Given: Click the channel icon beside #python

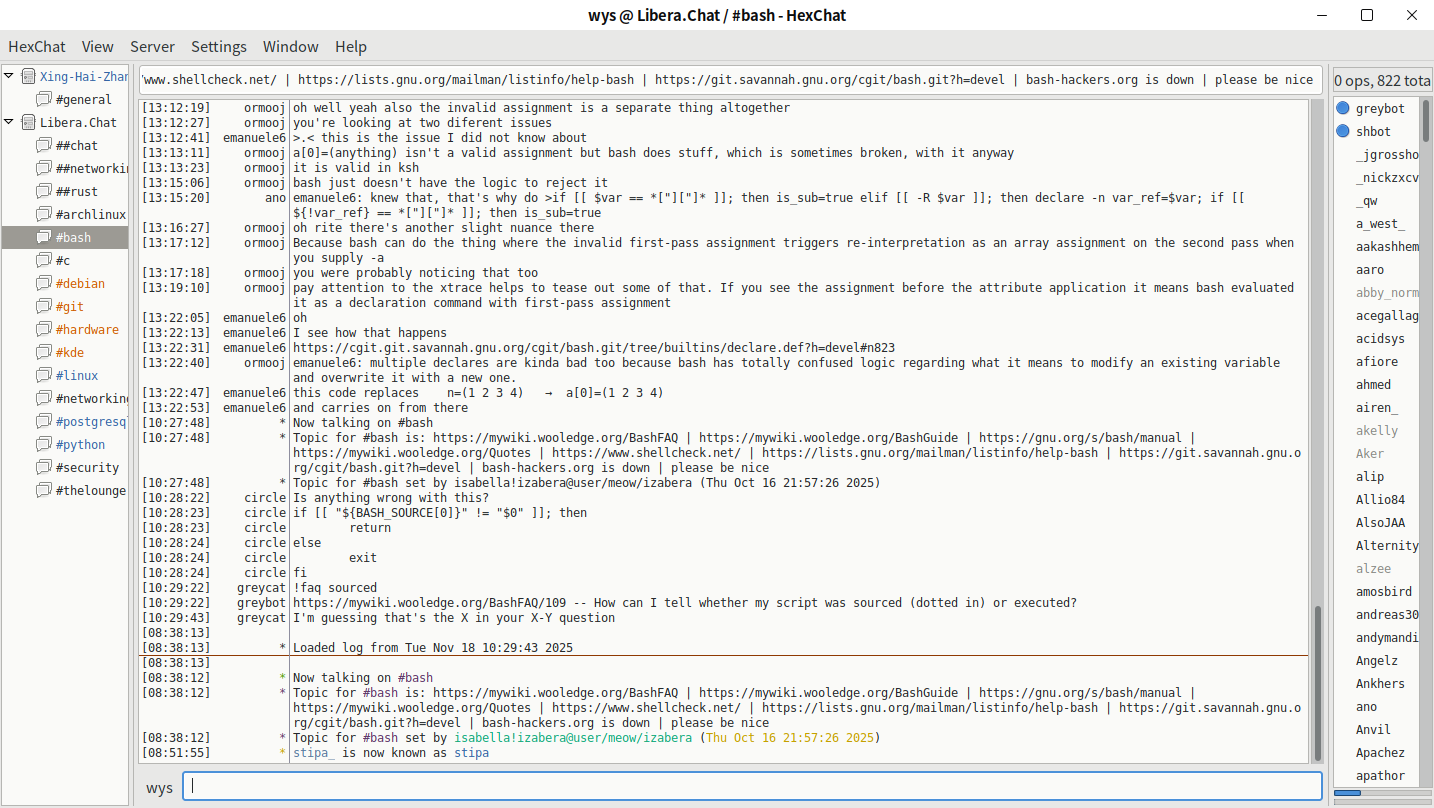Looking at the screenshot, I should click(43, 445).
